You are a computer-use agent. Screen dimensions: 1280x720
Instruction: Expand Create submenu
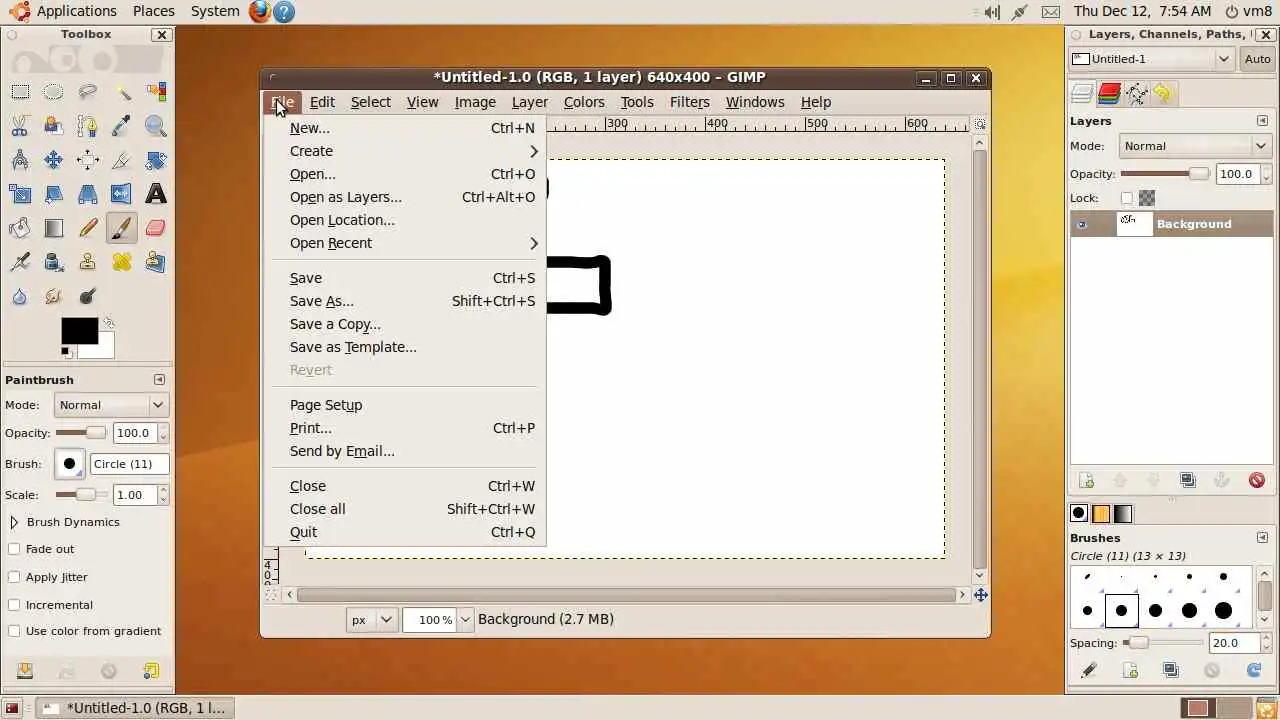(405, 151)
